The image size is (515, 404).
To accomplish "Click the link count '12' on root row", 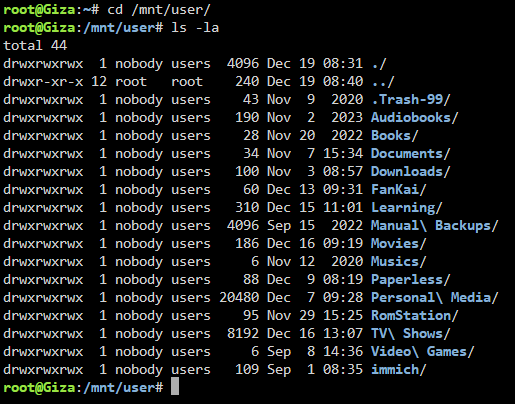I will pyautogui.click(x=99, y=82).
